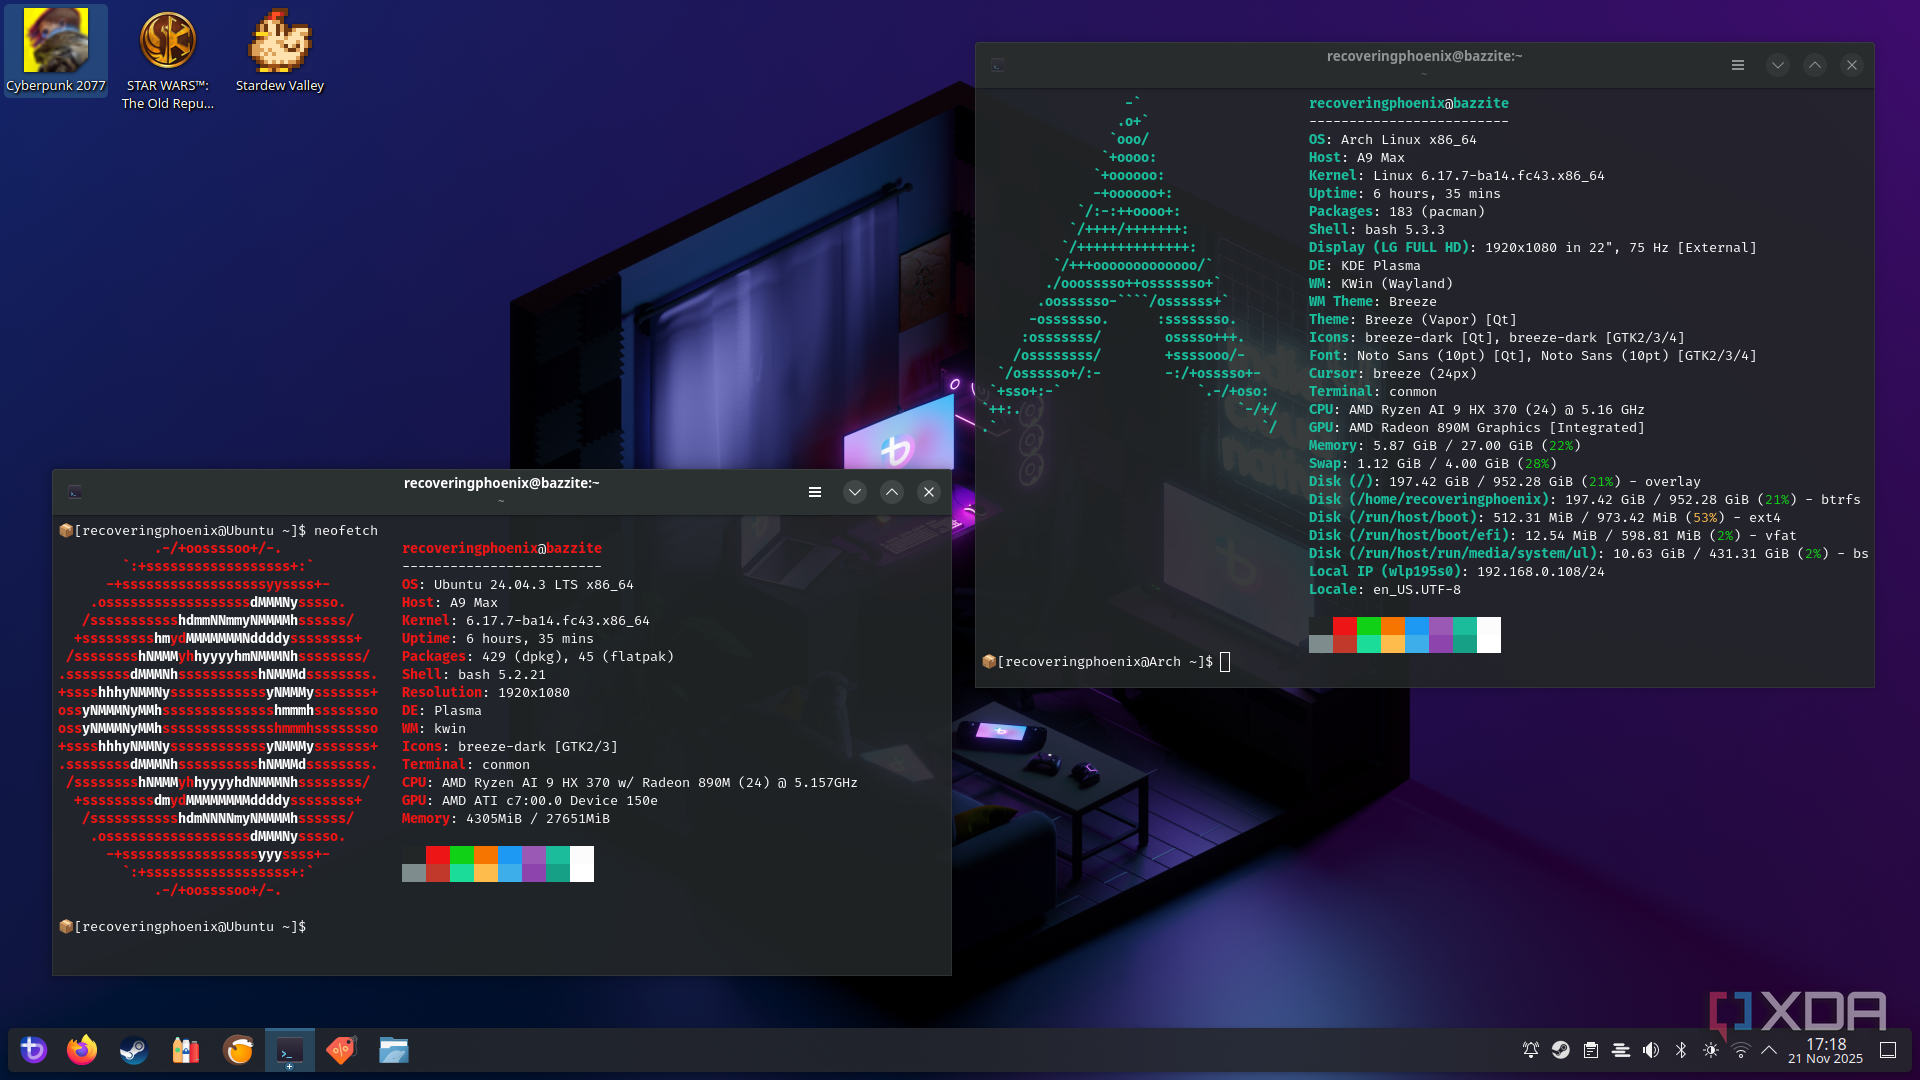Open the Bottles app in taskbar
This screenshot has height=1080, width=1920.
click(x=186, y=1050)
